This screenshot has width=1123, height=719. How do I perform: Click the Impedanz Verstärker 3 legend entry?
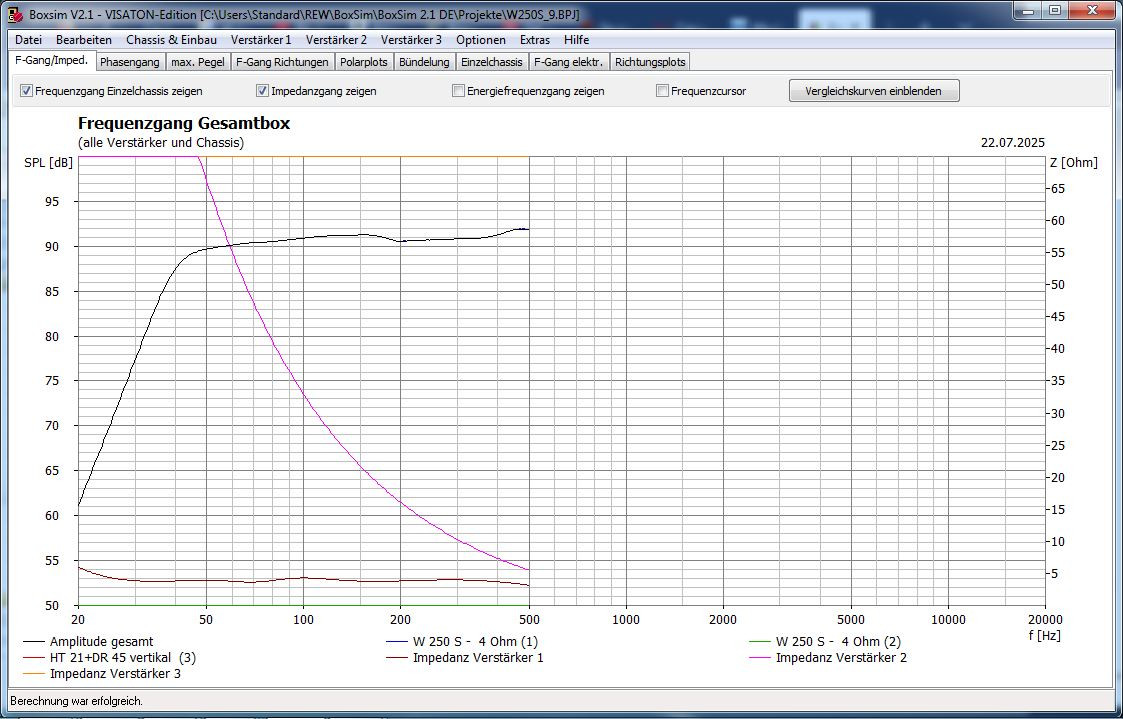point(102,673)
